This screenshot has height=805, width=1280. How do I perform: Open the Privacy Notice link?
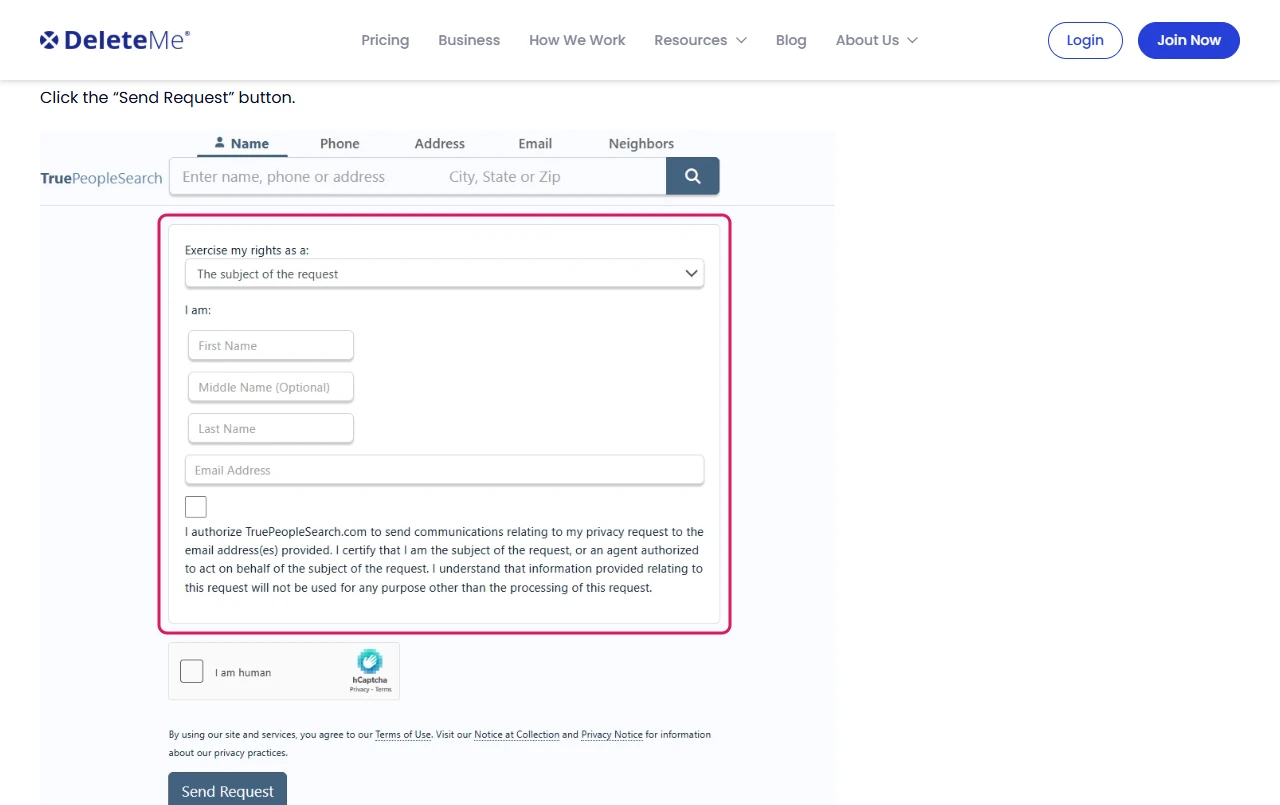[x=612, y=734]
